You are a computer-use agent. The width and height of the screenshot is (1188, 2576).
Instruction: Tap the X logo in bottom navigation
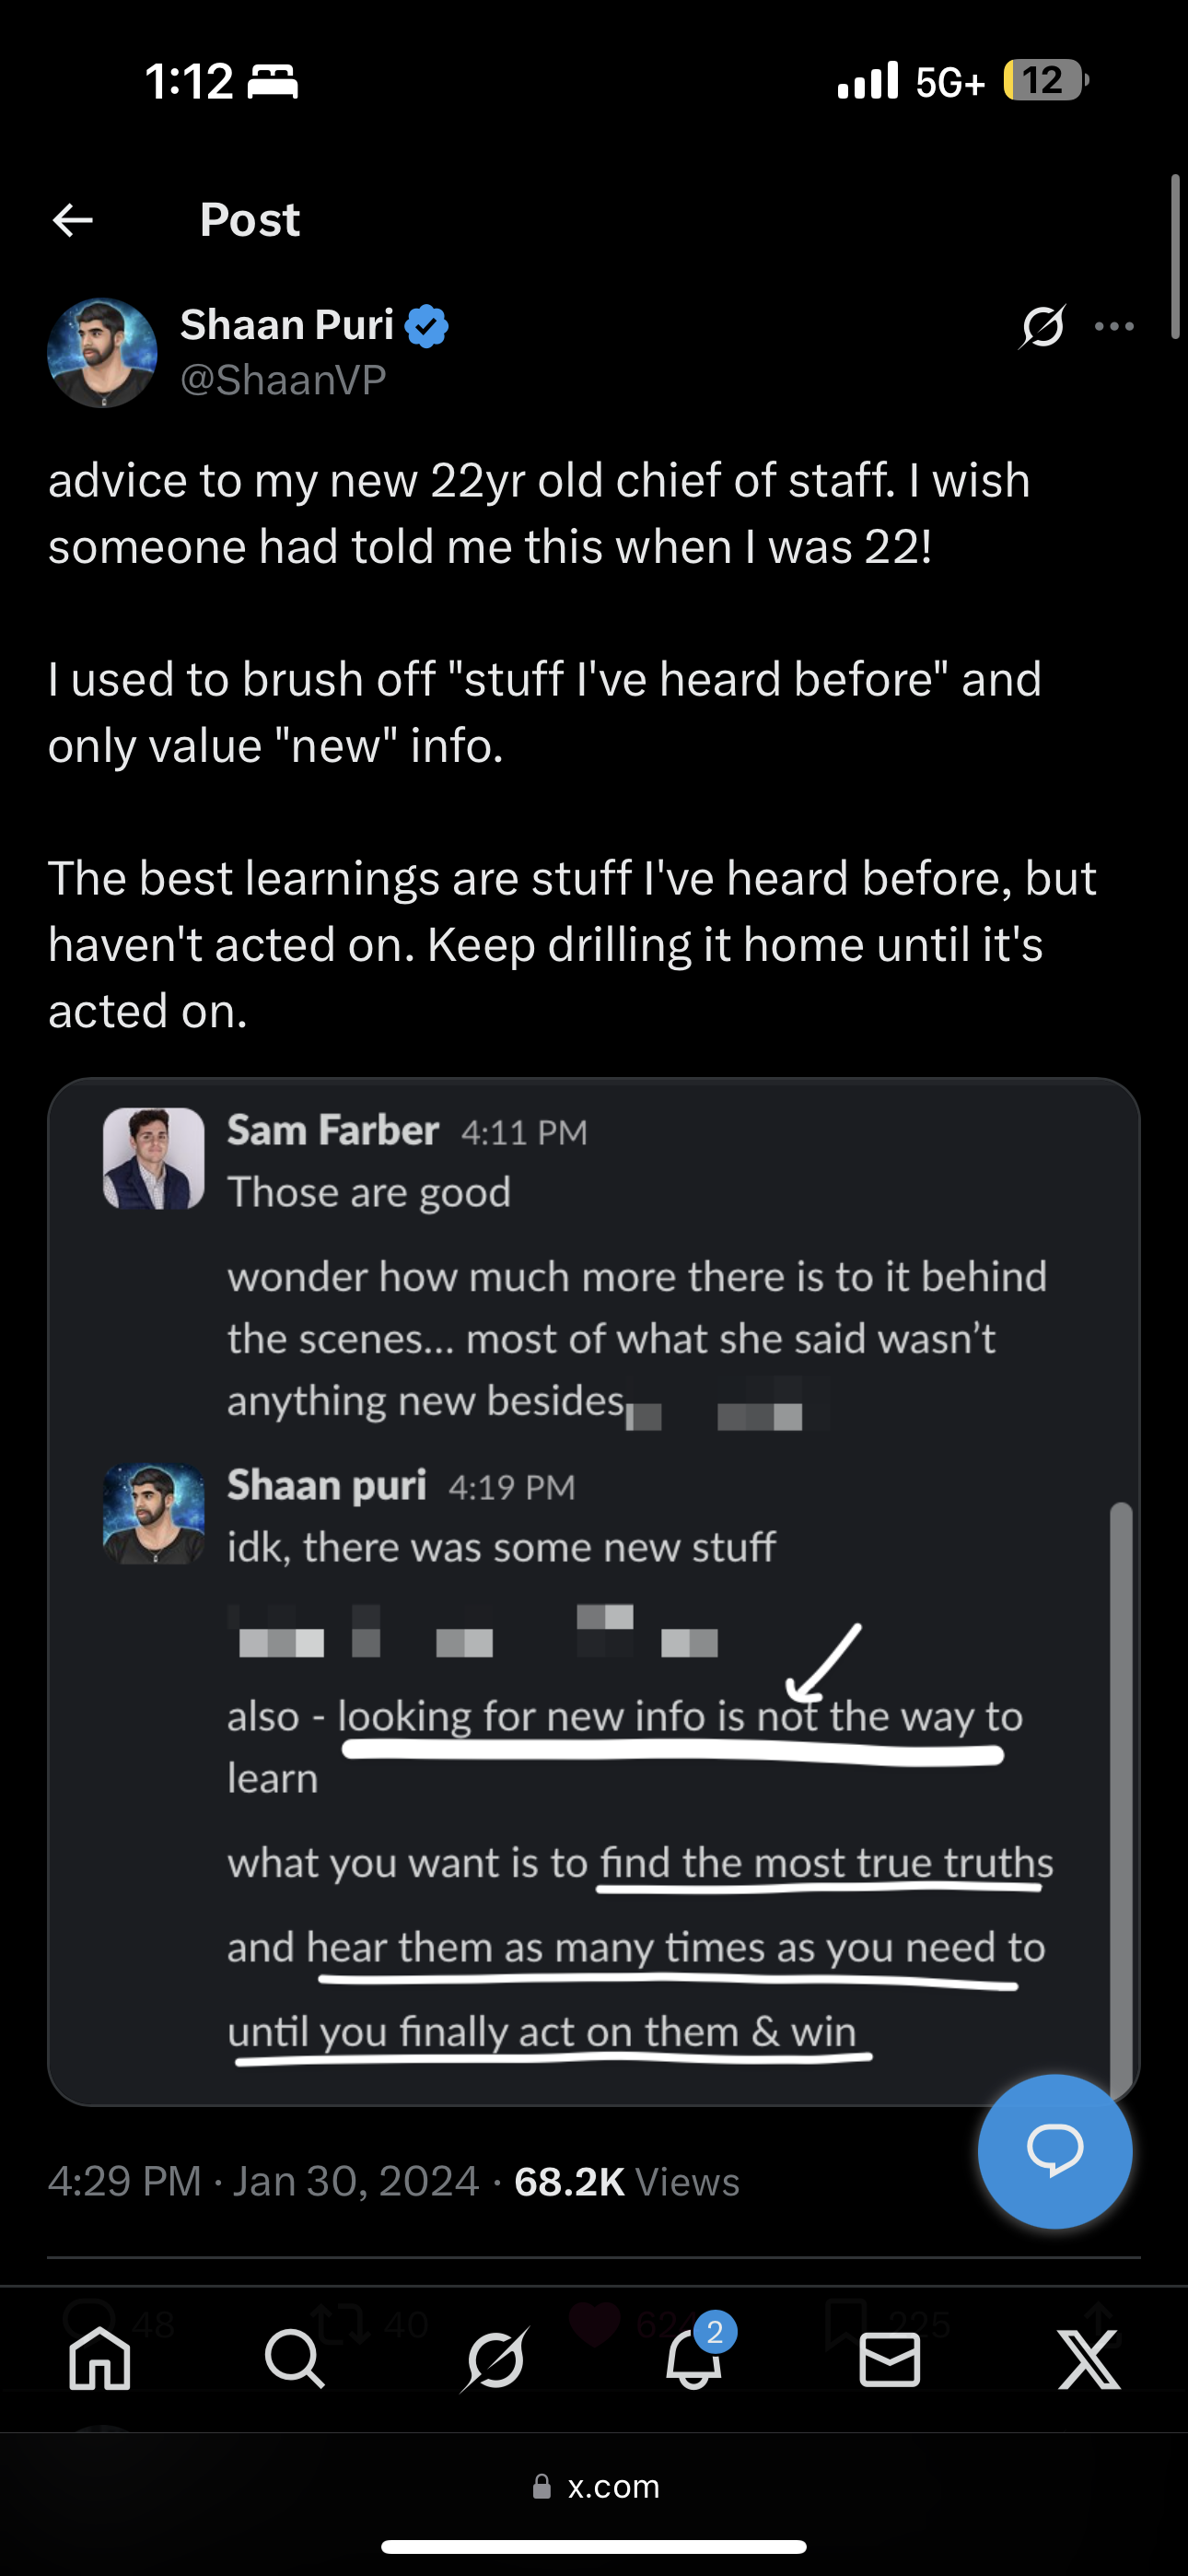tap(1088, 2360)
